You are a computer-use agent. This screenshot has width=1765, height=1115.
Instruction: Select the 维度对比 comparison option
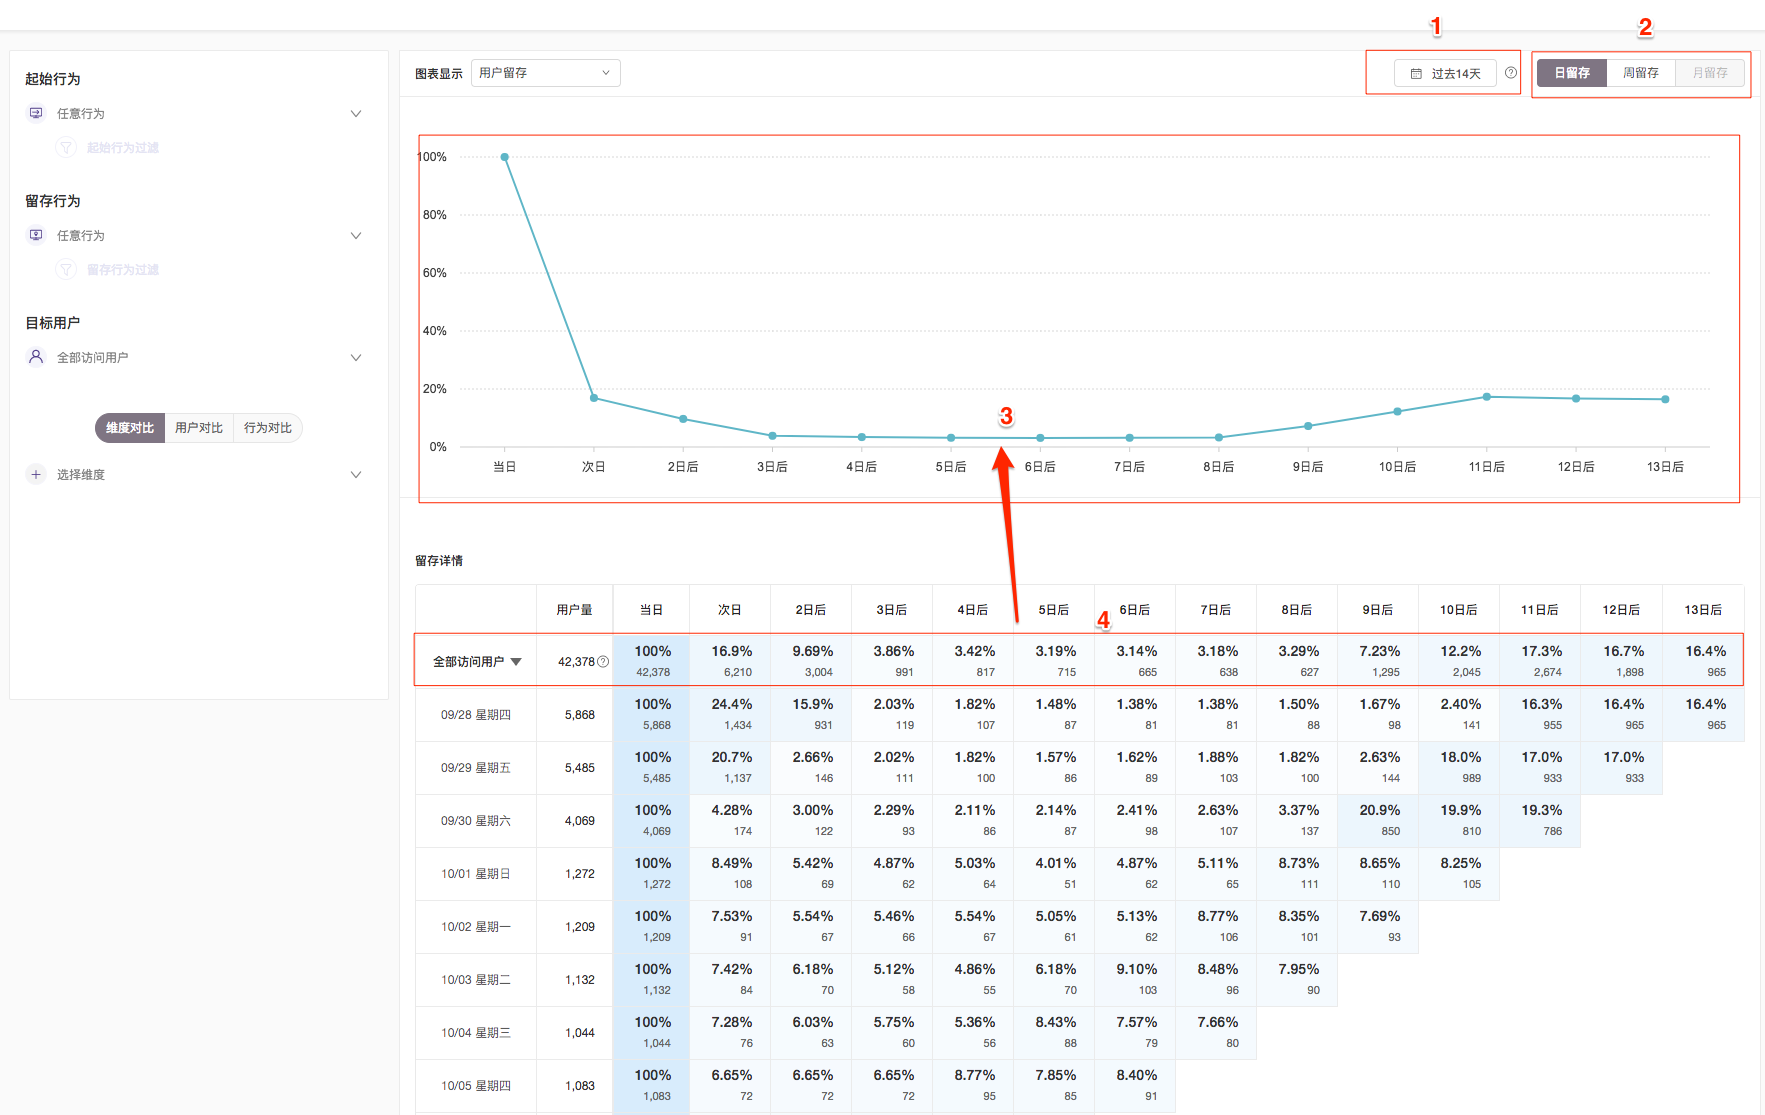(130, 428)
